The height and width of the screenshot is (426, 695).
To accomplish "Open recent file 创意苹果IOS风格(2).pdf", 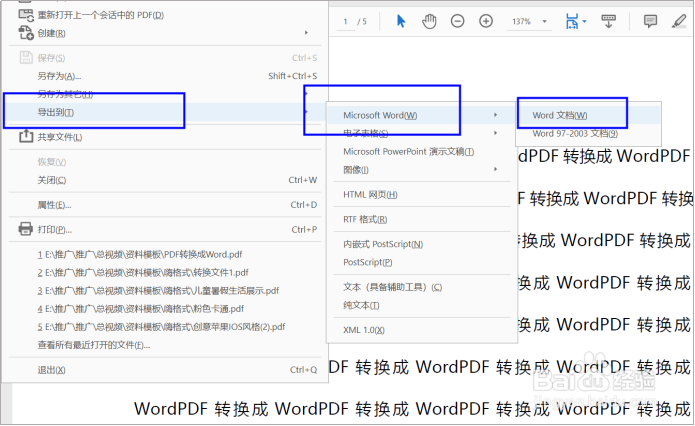I will click(x=161, y=327).
